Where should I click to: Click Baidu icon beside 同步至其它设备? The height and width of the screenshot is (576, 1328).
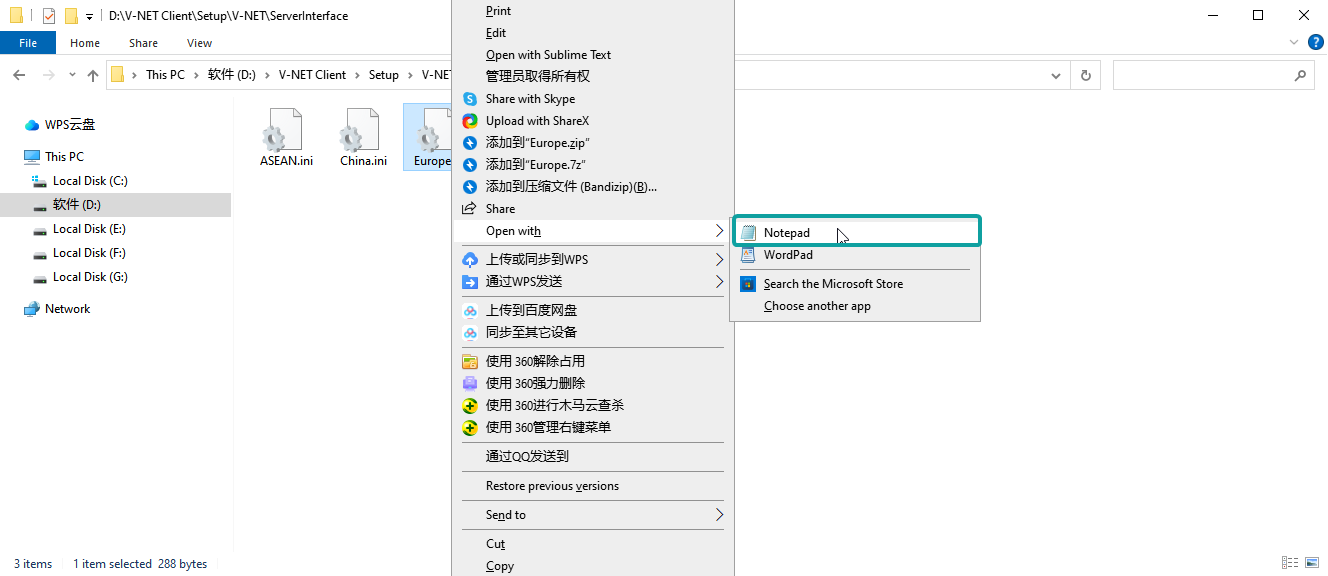tap(469, 333)
